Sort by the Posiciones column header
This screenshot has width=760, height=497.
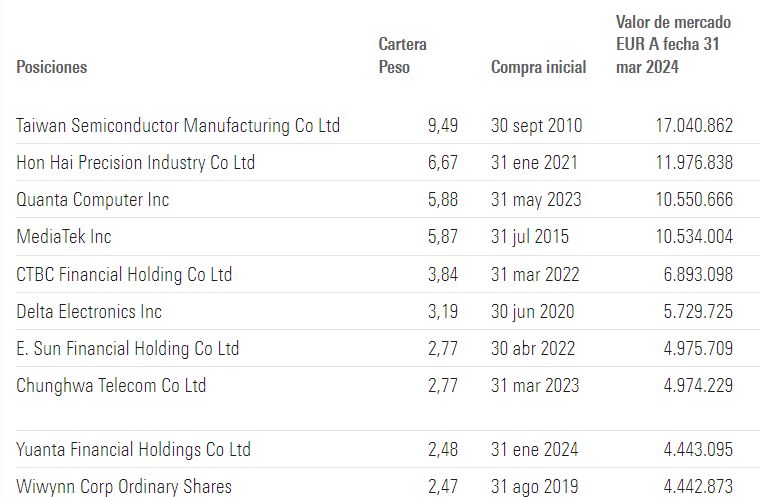[x=52, y=67]
